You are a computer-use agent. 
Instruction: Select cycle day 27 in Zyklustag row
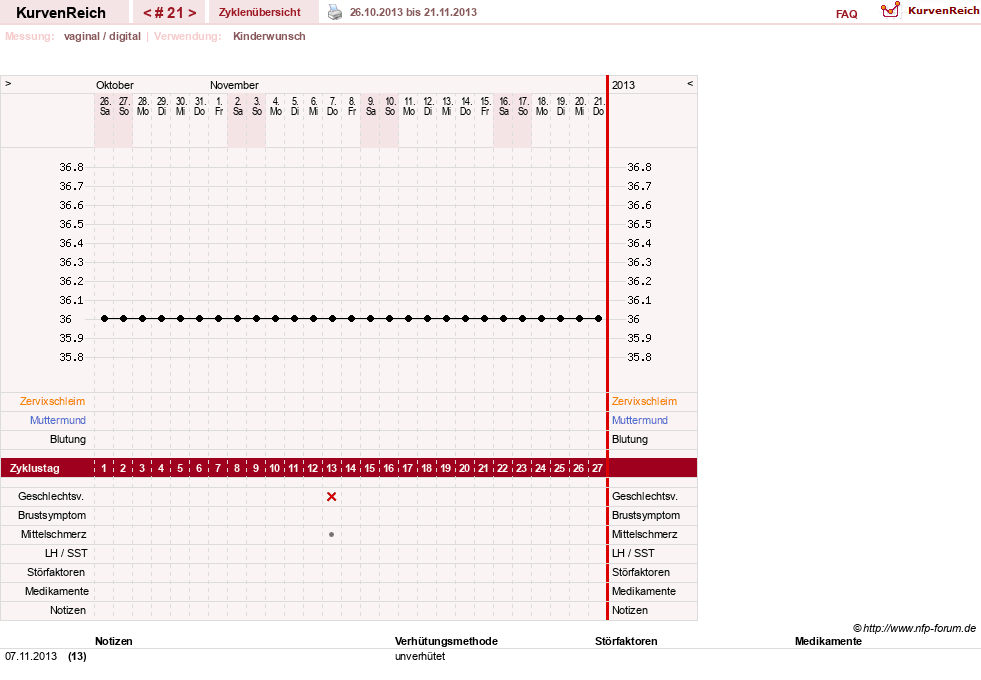click(x=597, y=468)
